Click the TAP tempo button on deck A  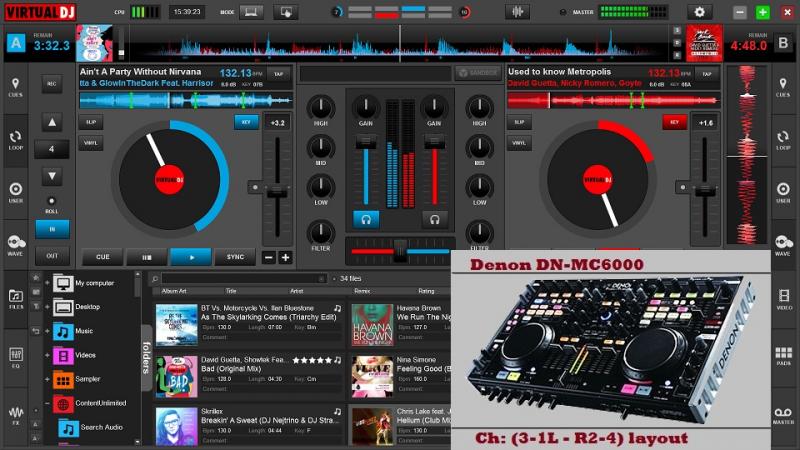pos(279,74)
